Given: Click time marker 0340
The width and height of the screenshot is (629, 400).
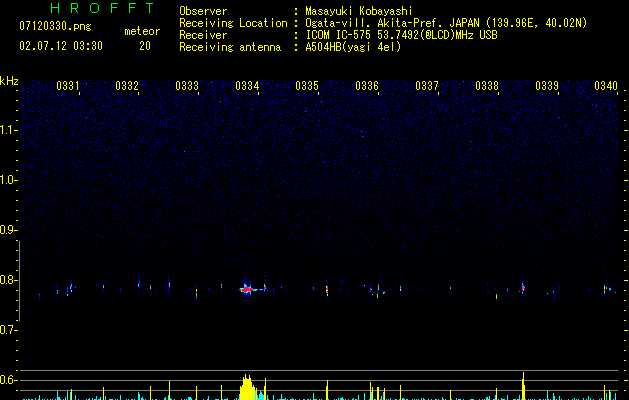Looking at the screenshot, I should click(606, 85).
